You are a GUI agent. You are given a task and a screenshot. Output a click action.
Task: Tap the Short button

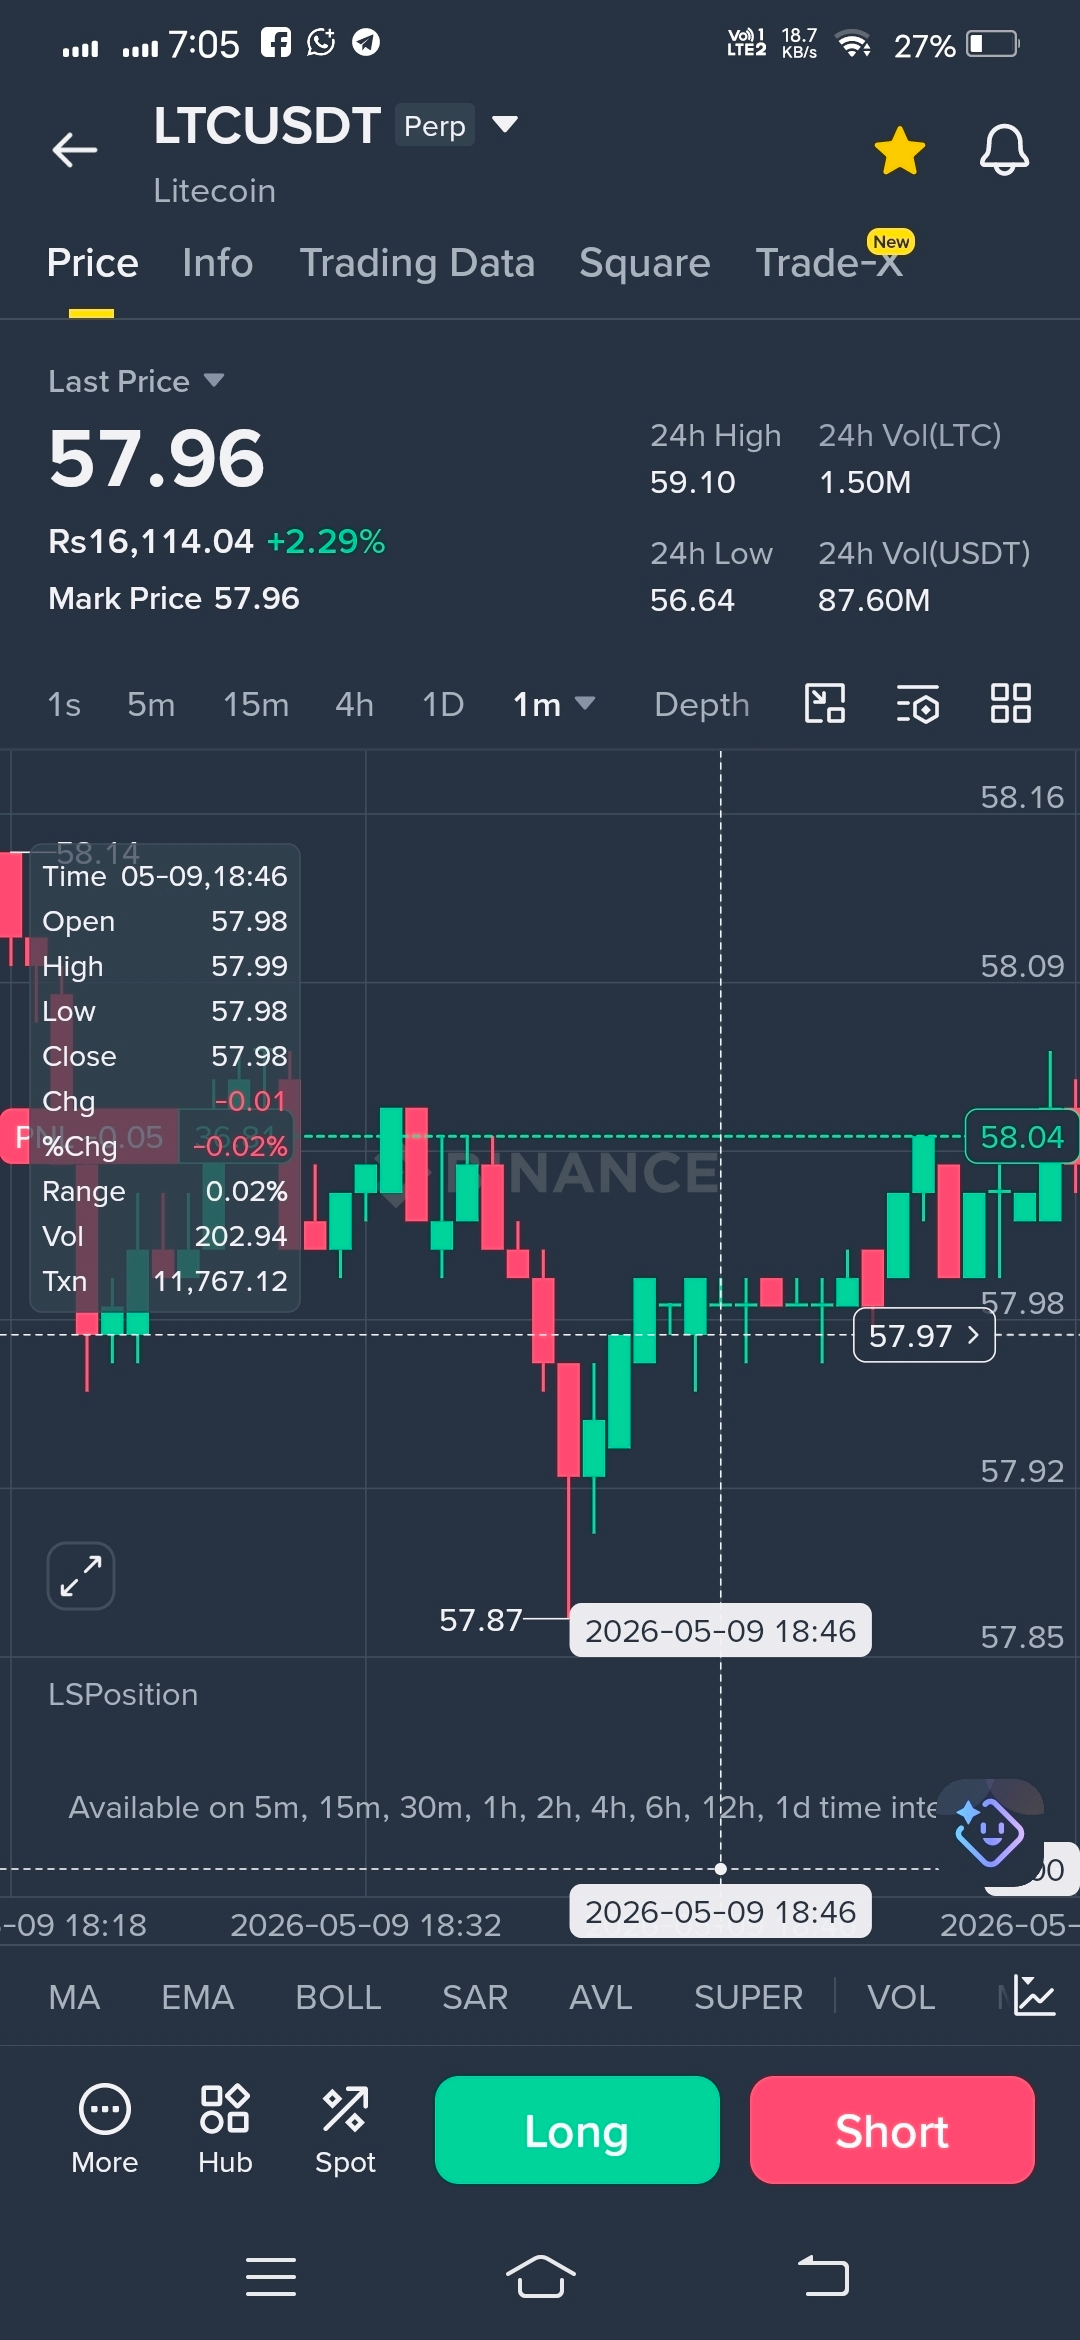tap(892, 2130)
